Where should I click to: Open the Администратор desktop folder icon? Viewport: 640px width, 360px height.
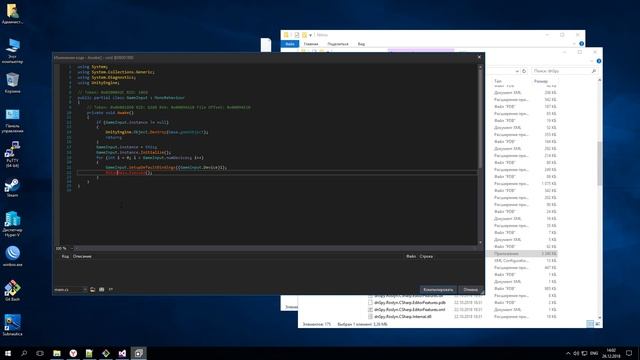click(12, 13)
